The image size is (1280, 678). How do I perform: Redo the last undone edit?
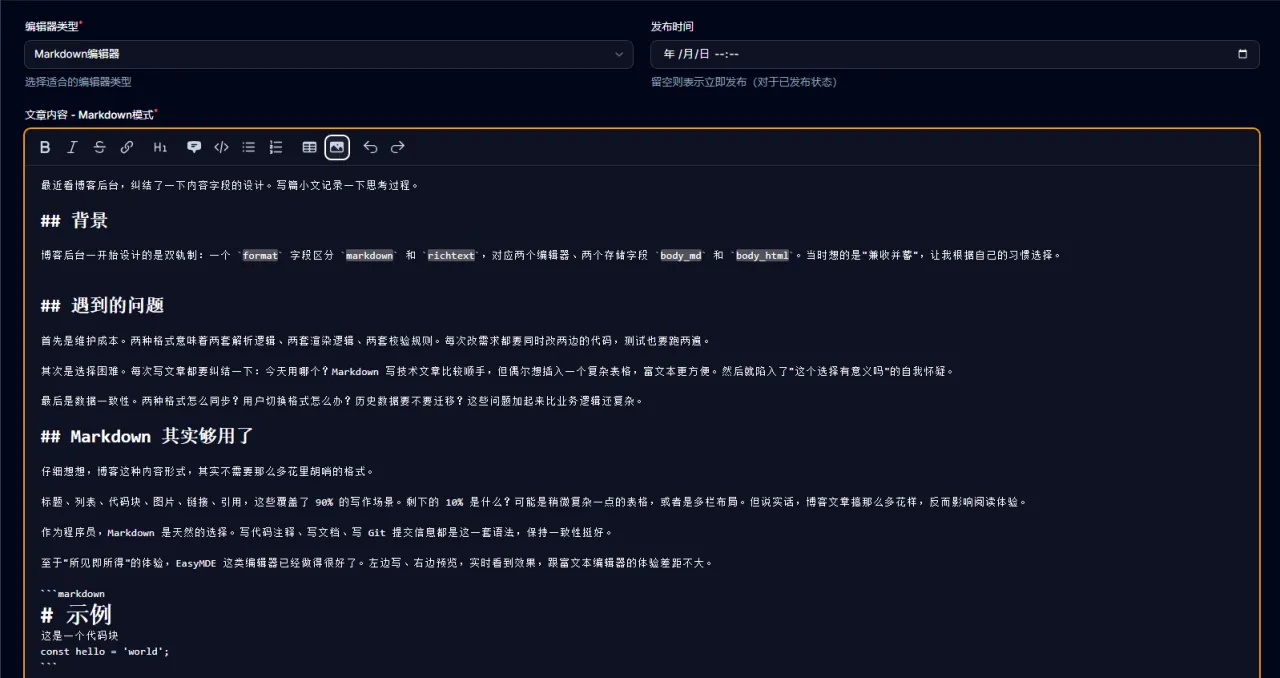398,147
